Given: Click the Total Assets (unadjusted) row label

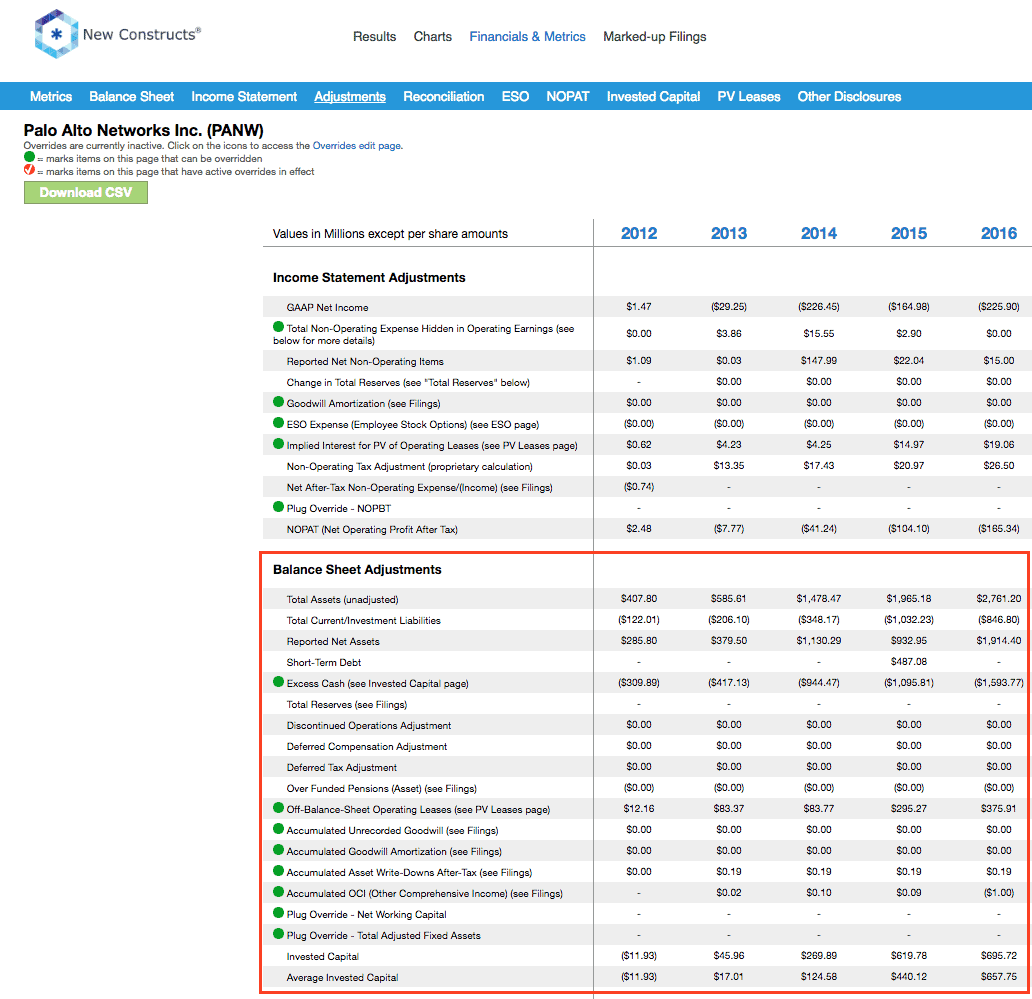Looking at the screenshot, I should (342, 600).
